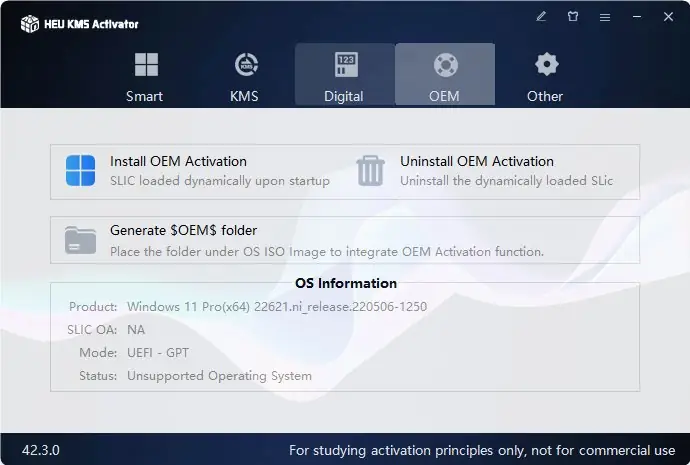690x465 pixels.
Task: Click the version number 42.3.0
Action: (x=40, y=450)
